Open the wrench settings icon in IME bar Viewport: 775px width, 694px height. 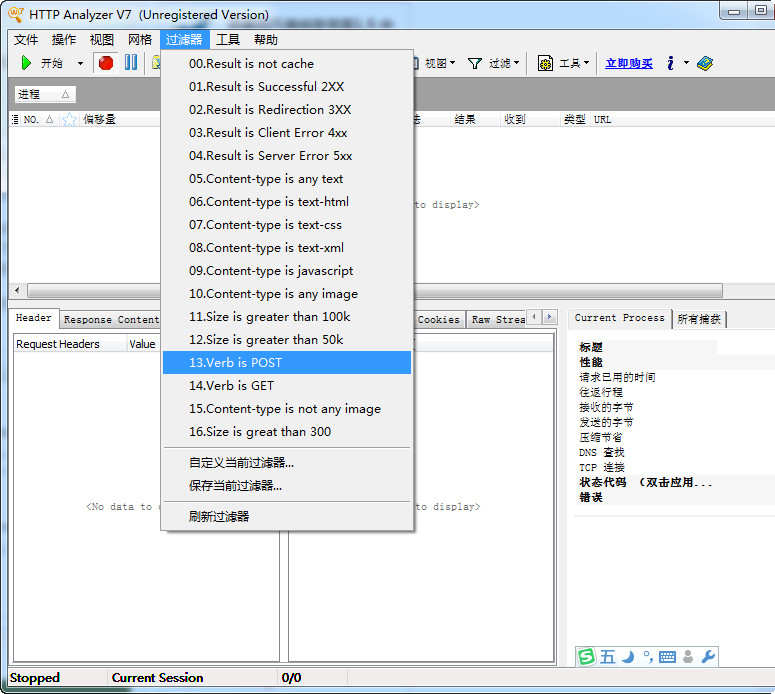click(708, 657)
